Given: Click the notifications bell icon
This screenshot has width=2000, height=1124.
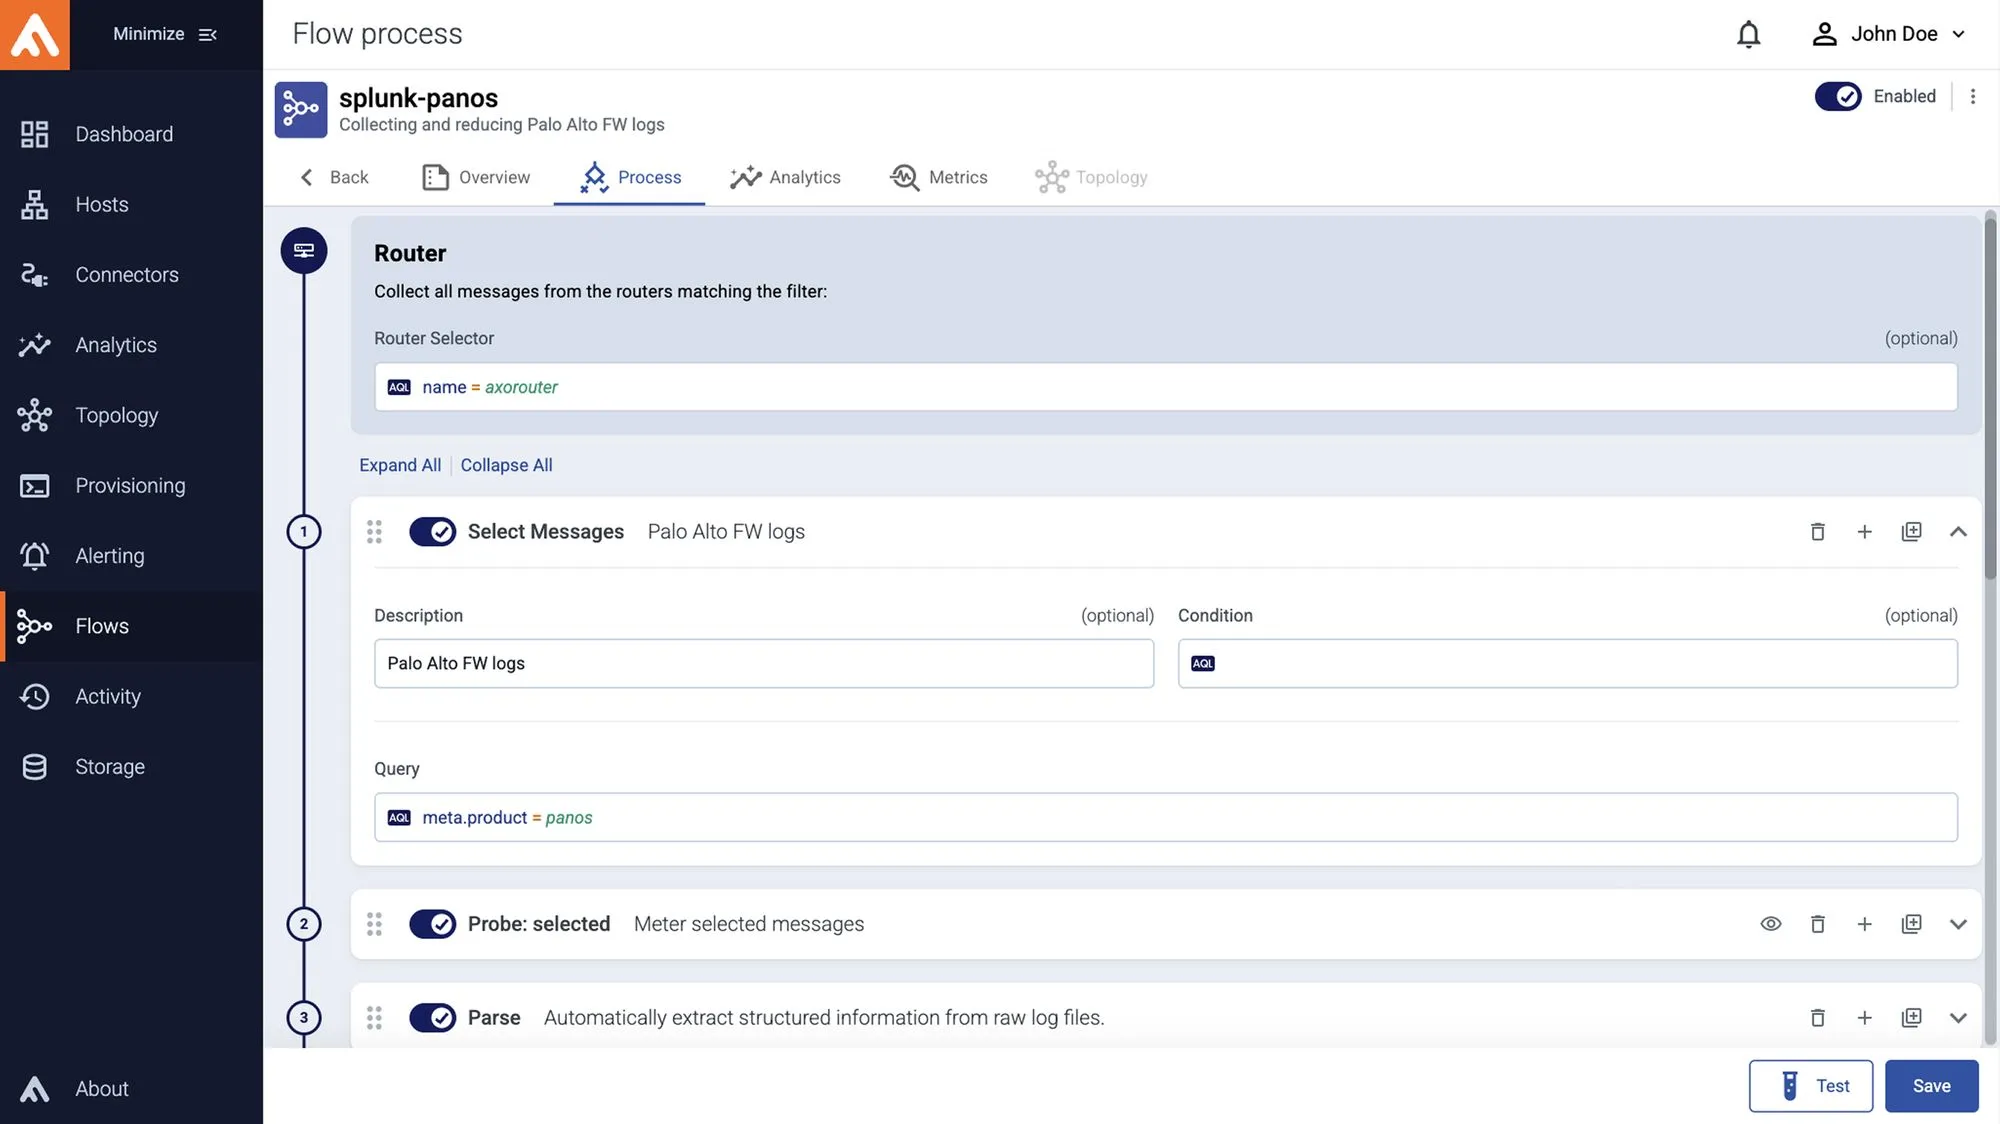Looking at the screenshot, I should (1748, 34).
